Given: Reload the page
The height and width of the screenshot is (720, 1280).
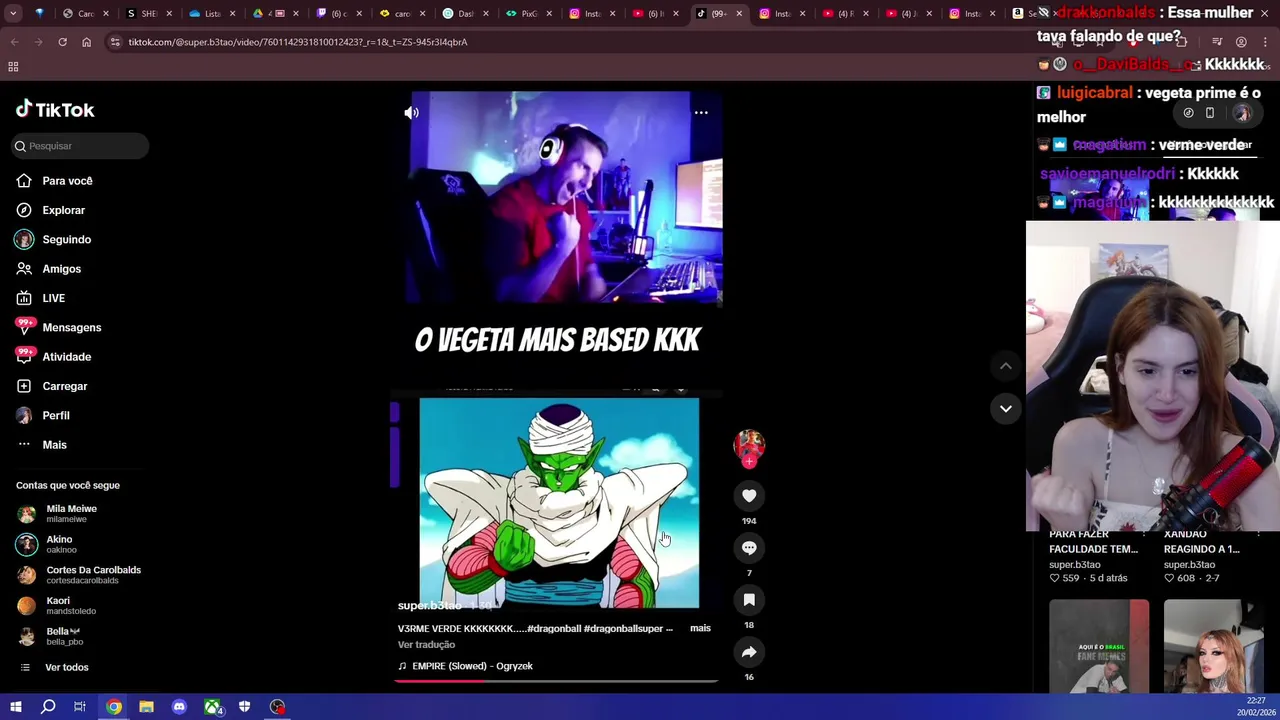Looking at the screenshot, I should click(x=62, y=42).
